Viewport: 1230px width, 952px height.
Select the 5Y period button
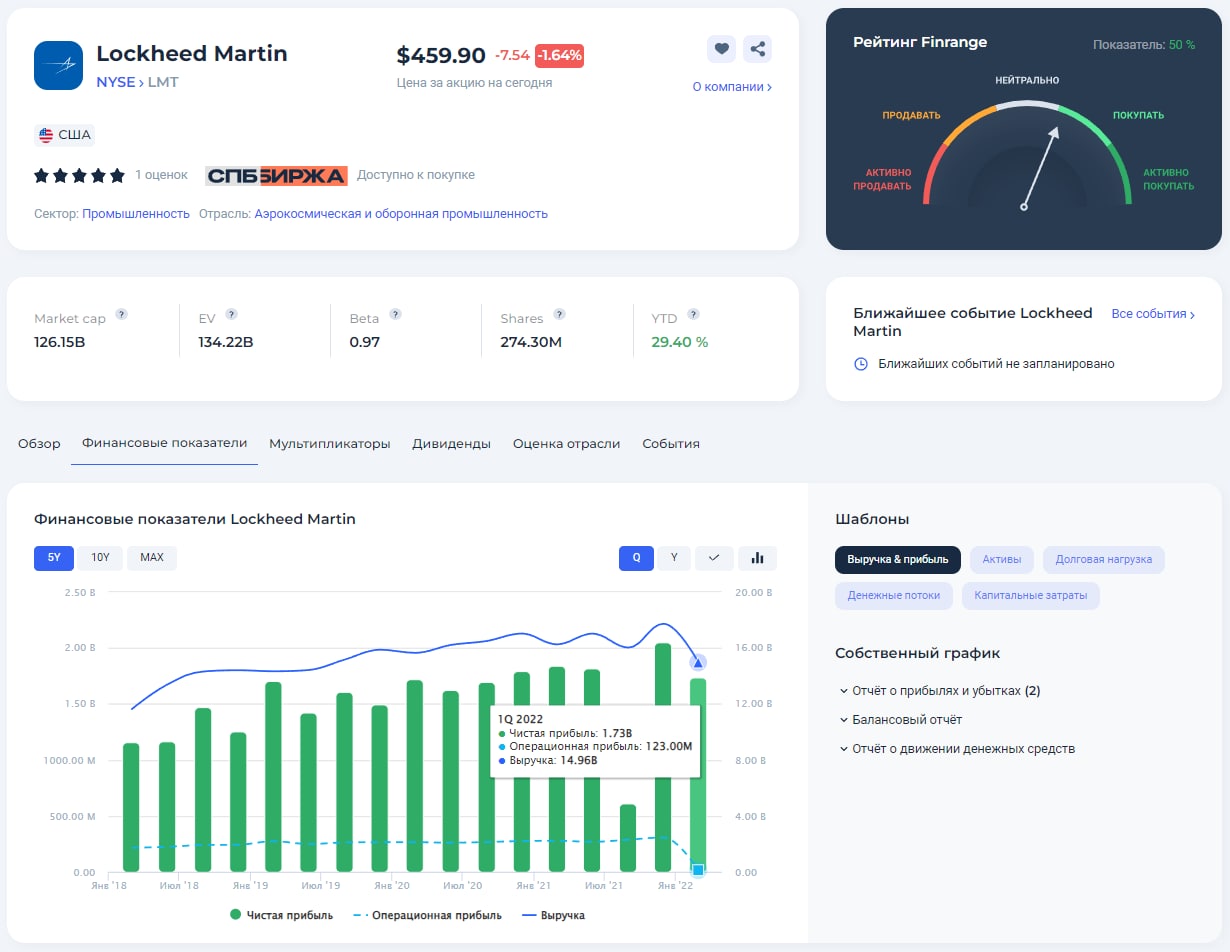[x=54, y=557]
